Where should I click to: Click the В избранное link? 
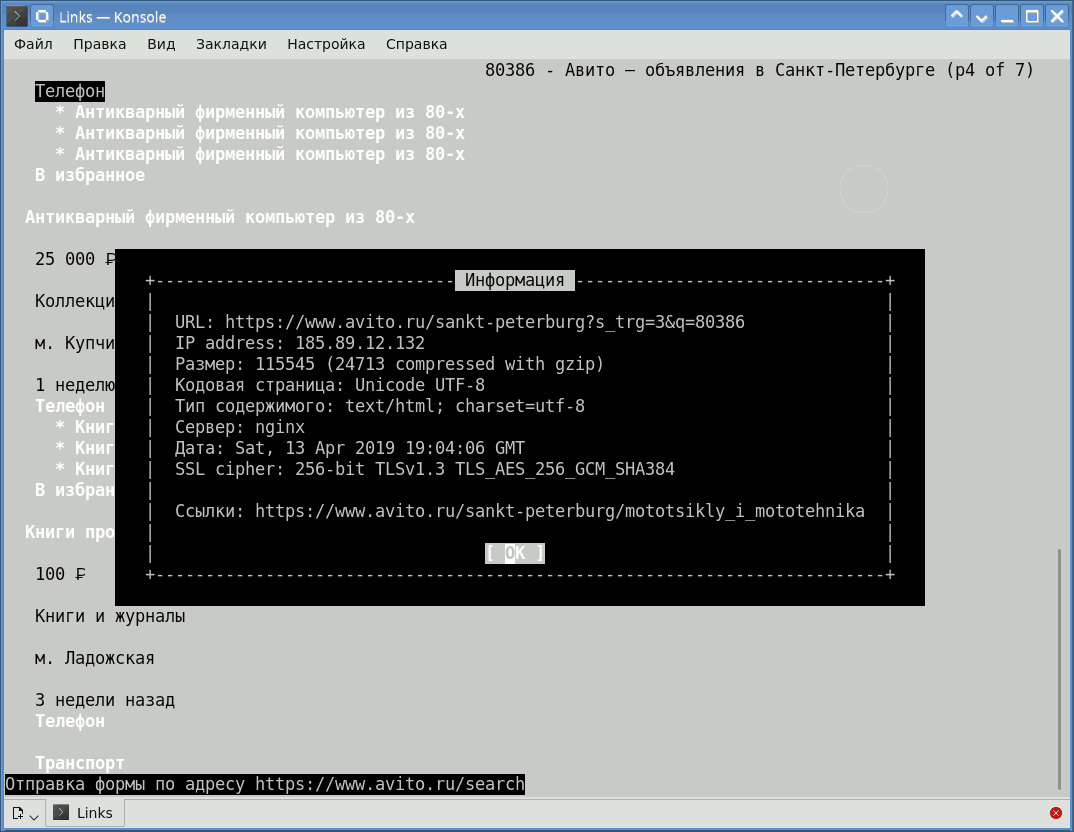tap(90, 175)
